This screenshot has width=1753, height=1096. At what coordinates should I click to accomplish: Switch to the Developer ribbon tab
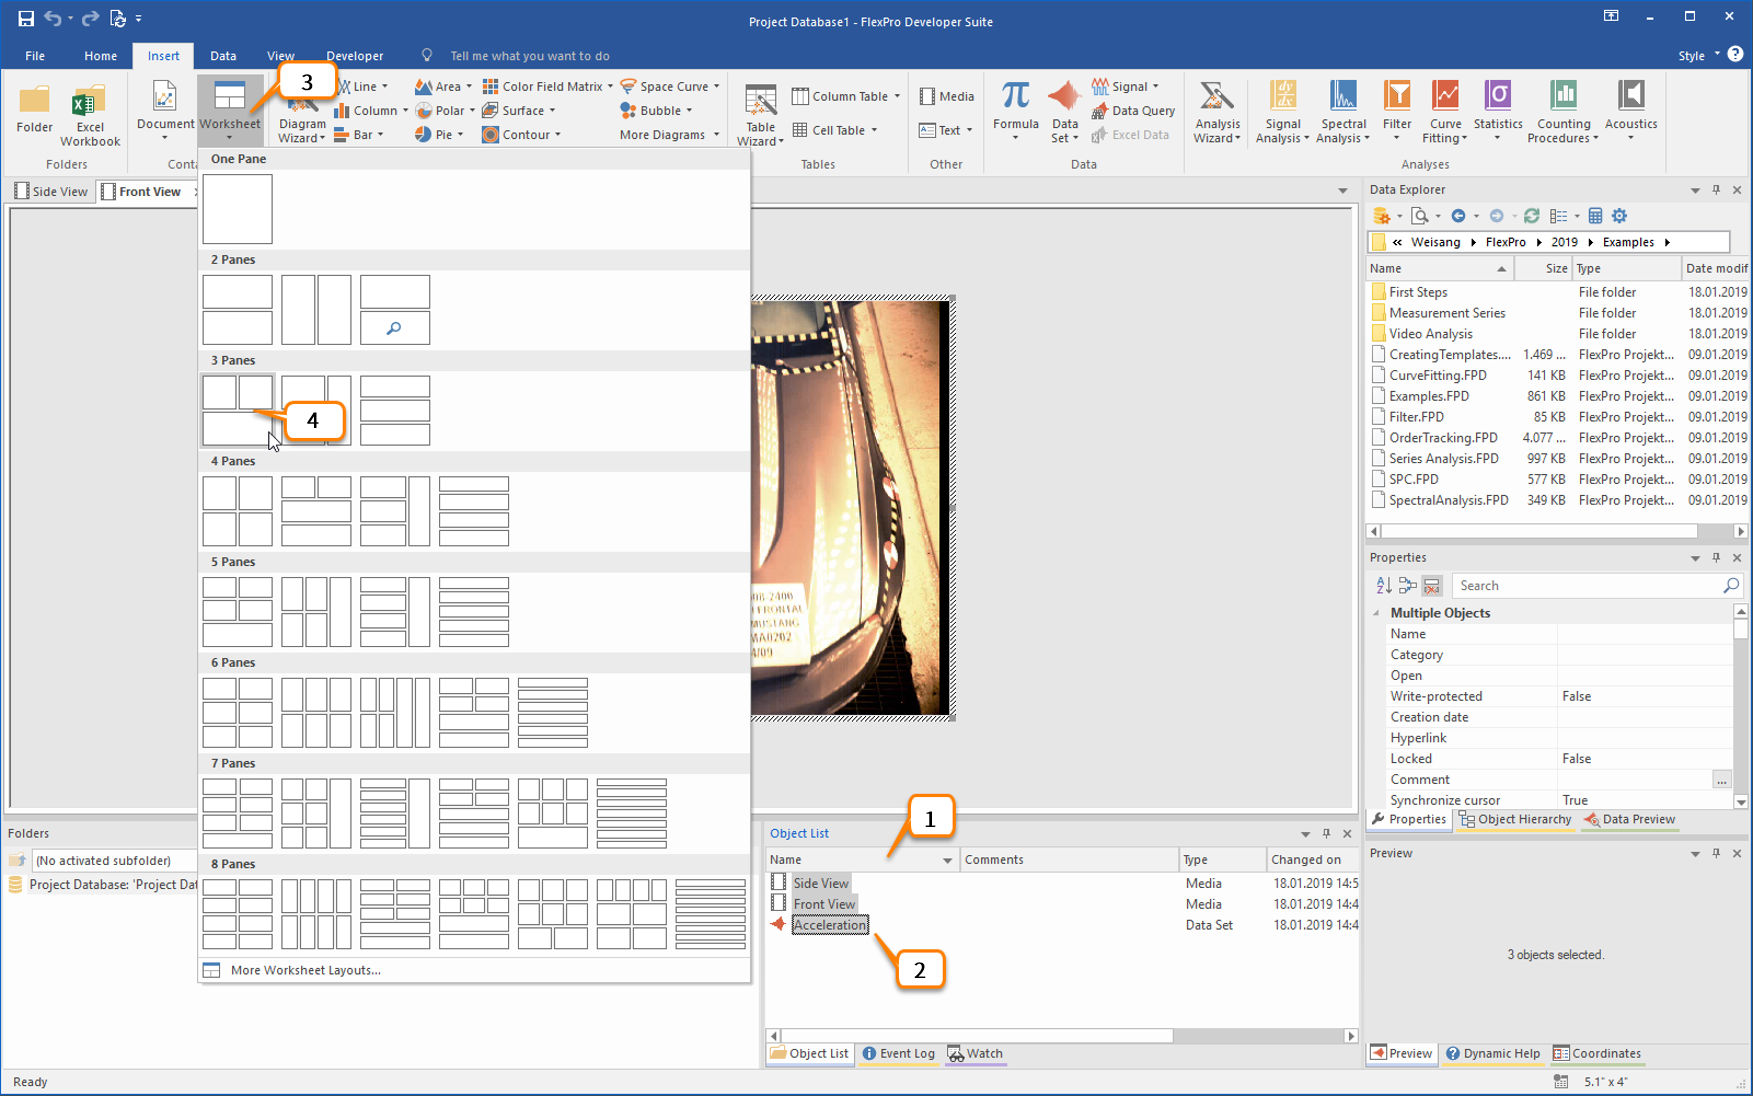[354, 55]
